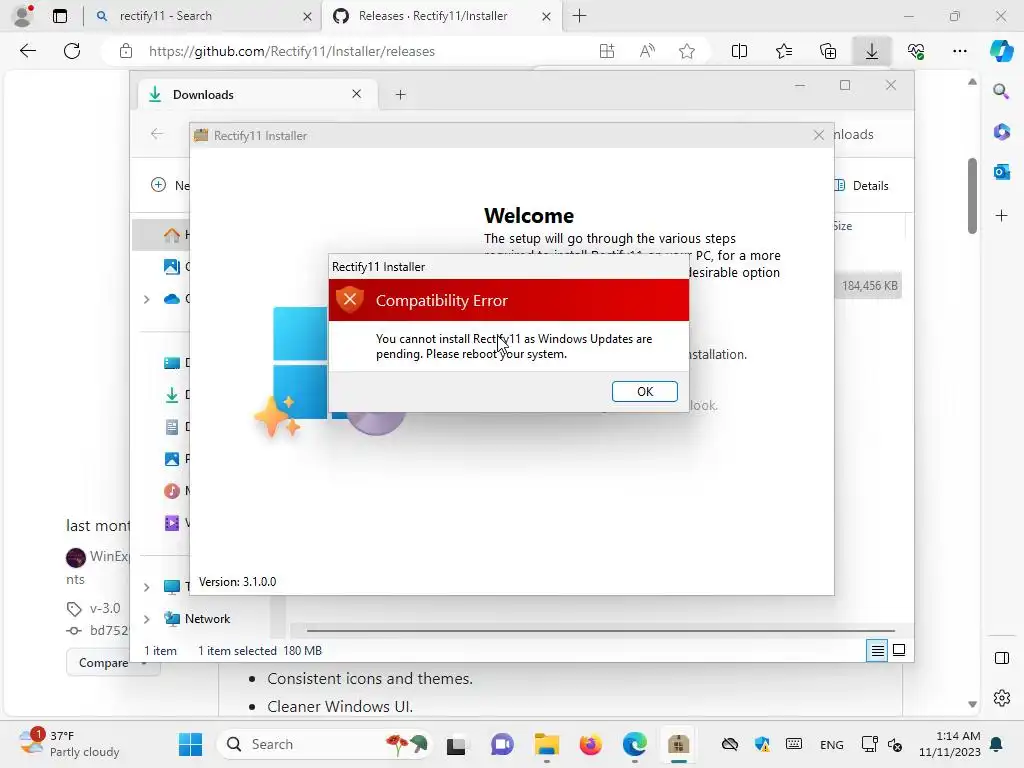
Task: Open the clock showing 1:14 AM
Action: (949, 744)
